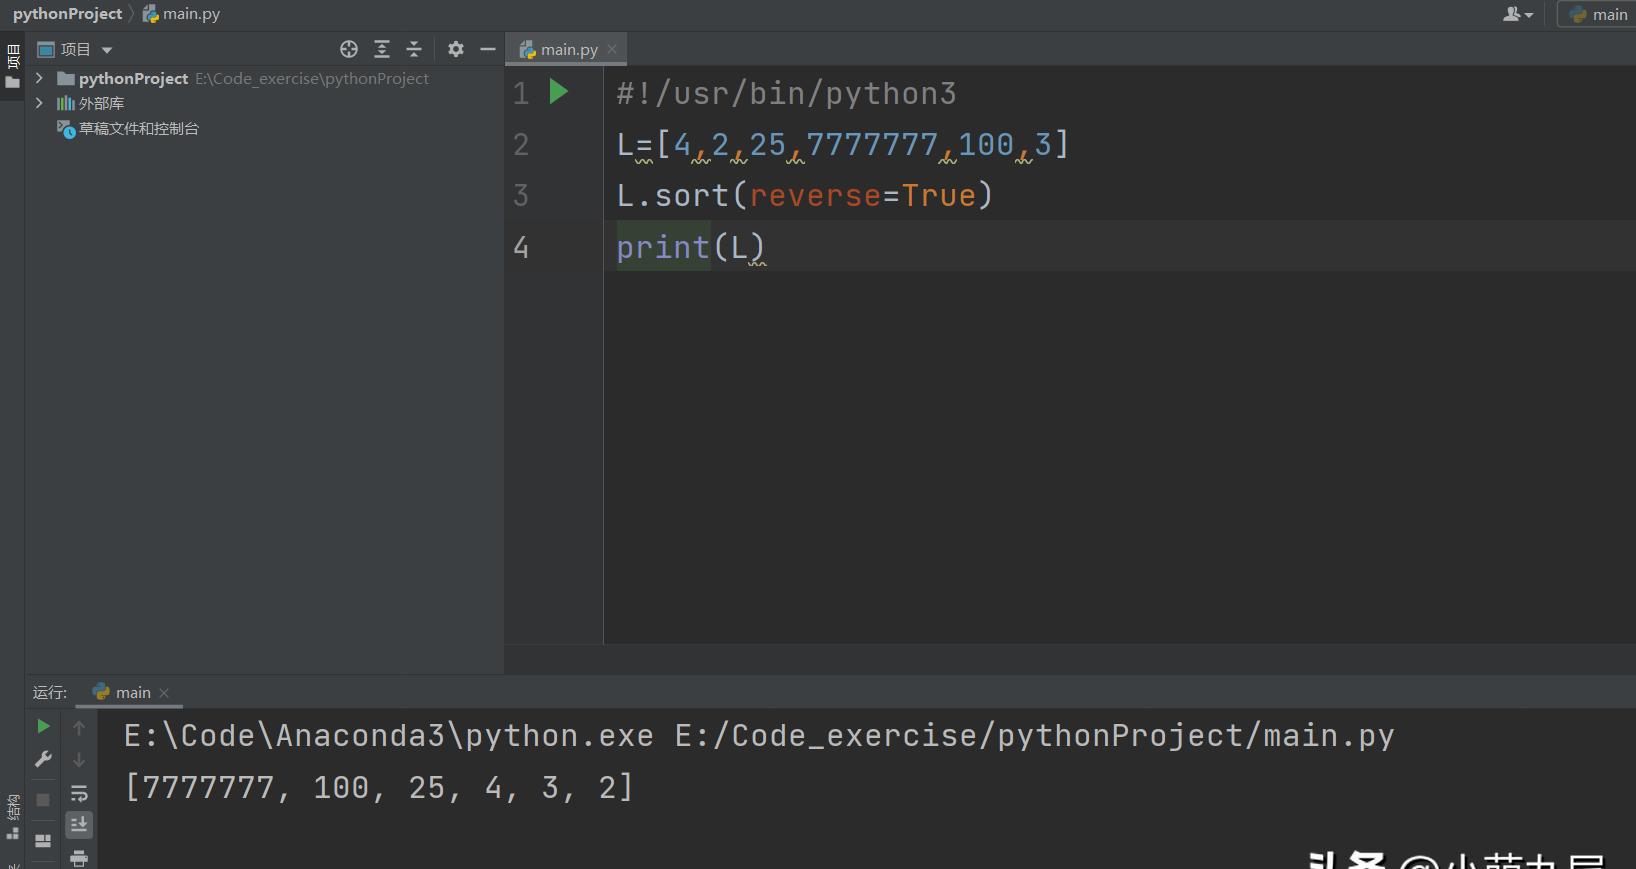The image size is (1636, 869).
Task: Close the main.py editor tab
Action: click(612, 49)
